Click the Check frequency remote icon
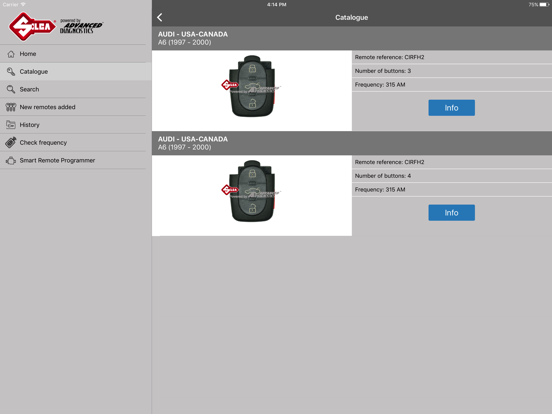 pos(11,143)
